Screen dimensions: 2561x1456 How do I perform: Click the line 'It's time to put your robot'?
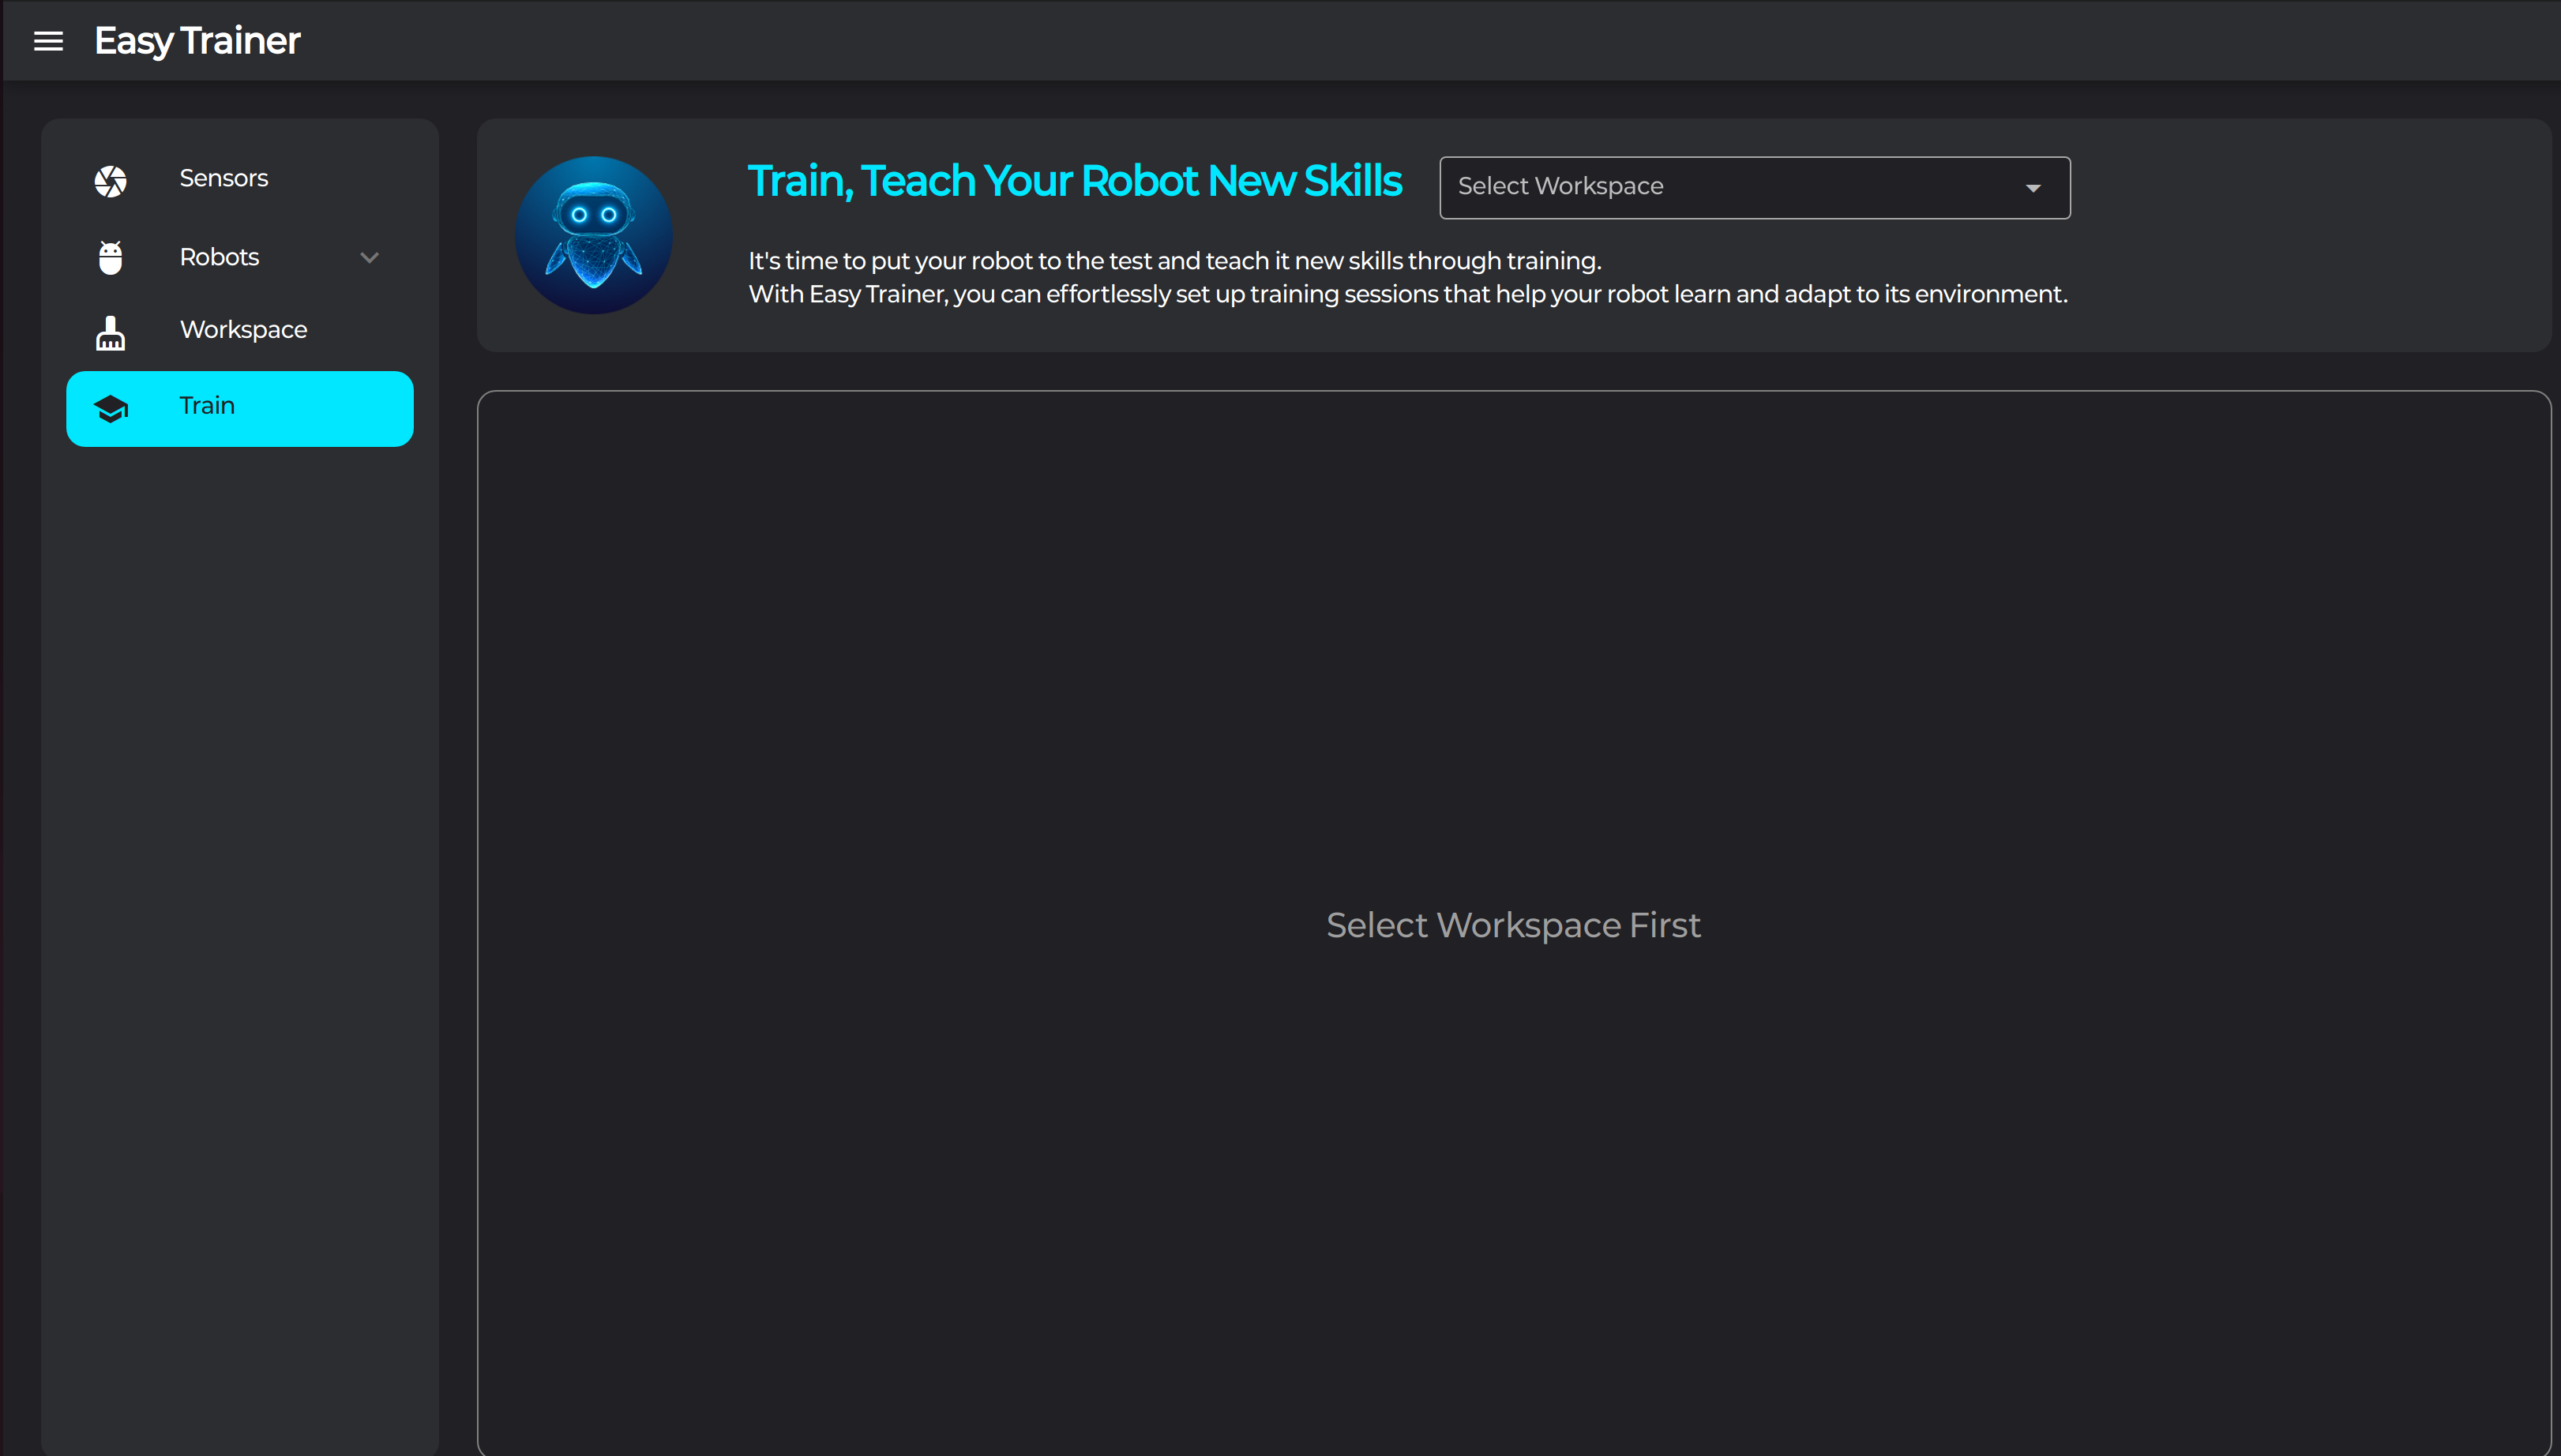pos(1174,261)
